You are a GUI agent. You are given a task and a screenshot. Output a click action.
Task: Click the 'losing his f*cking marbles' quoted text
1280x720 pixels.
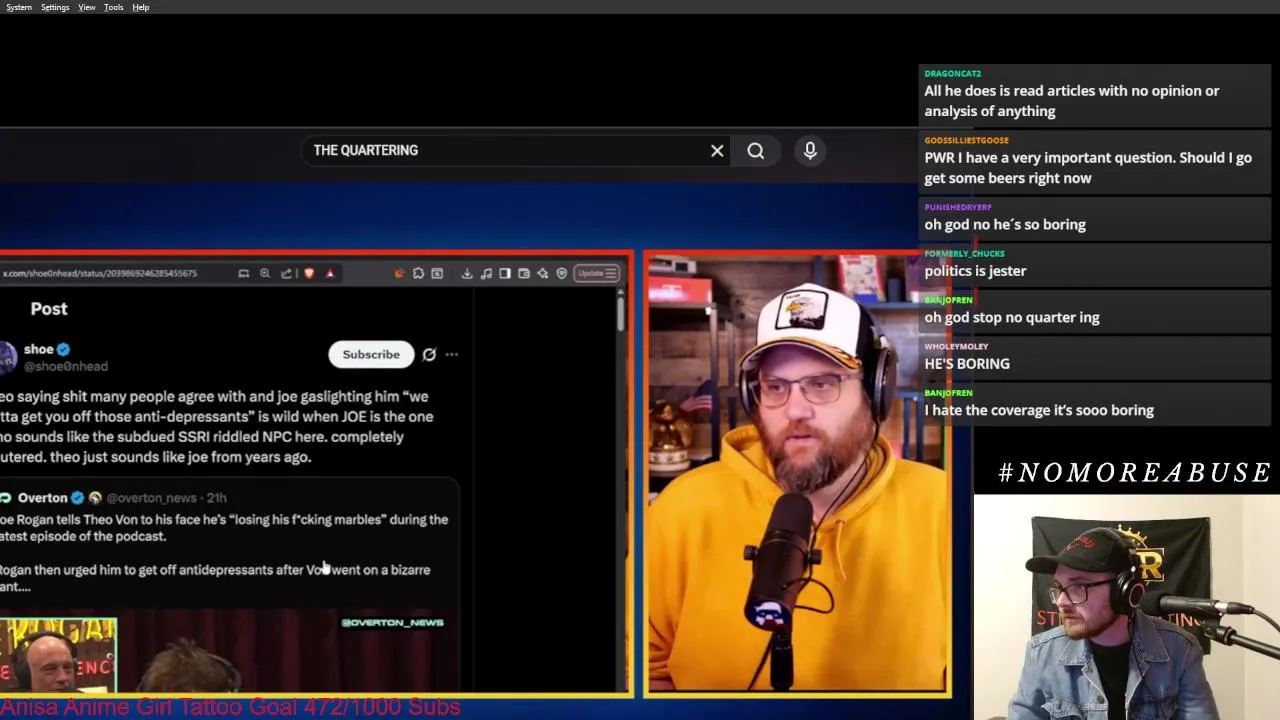click(x=224, y=528)
